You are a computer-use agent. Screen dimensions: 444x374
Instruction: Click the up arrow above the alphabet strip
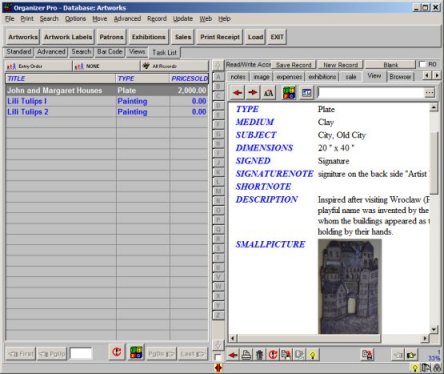point(218,65)
